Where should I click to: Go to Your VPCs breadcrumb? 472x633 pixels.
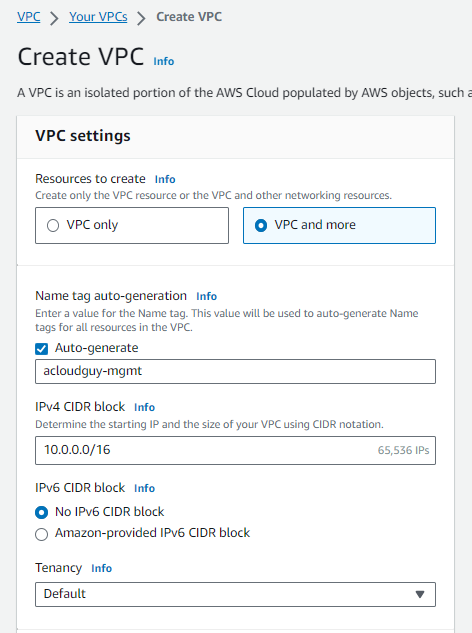coord(98,17)
